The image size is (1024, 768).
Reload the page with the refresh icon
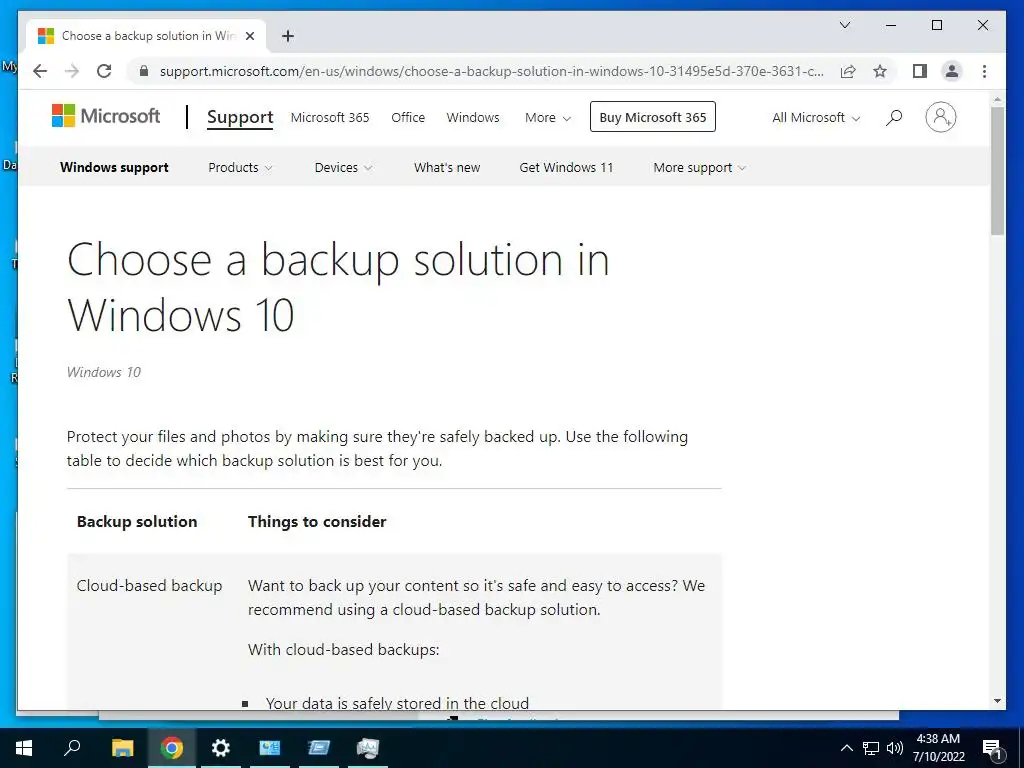tap(104, 71)
